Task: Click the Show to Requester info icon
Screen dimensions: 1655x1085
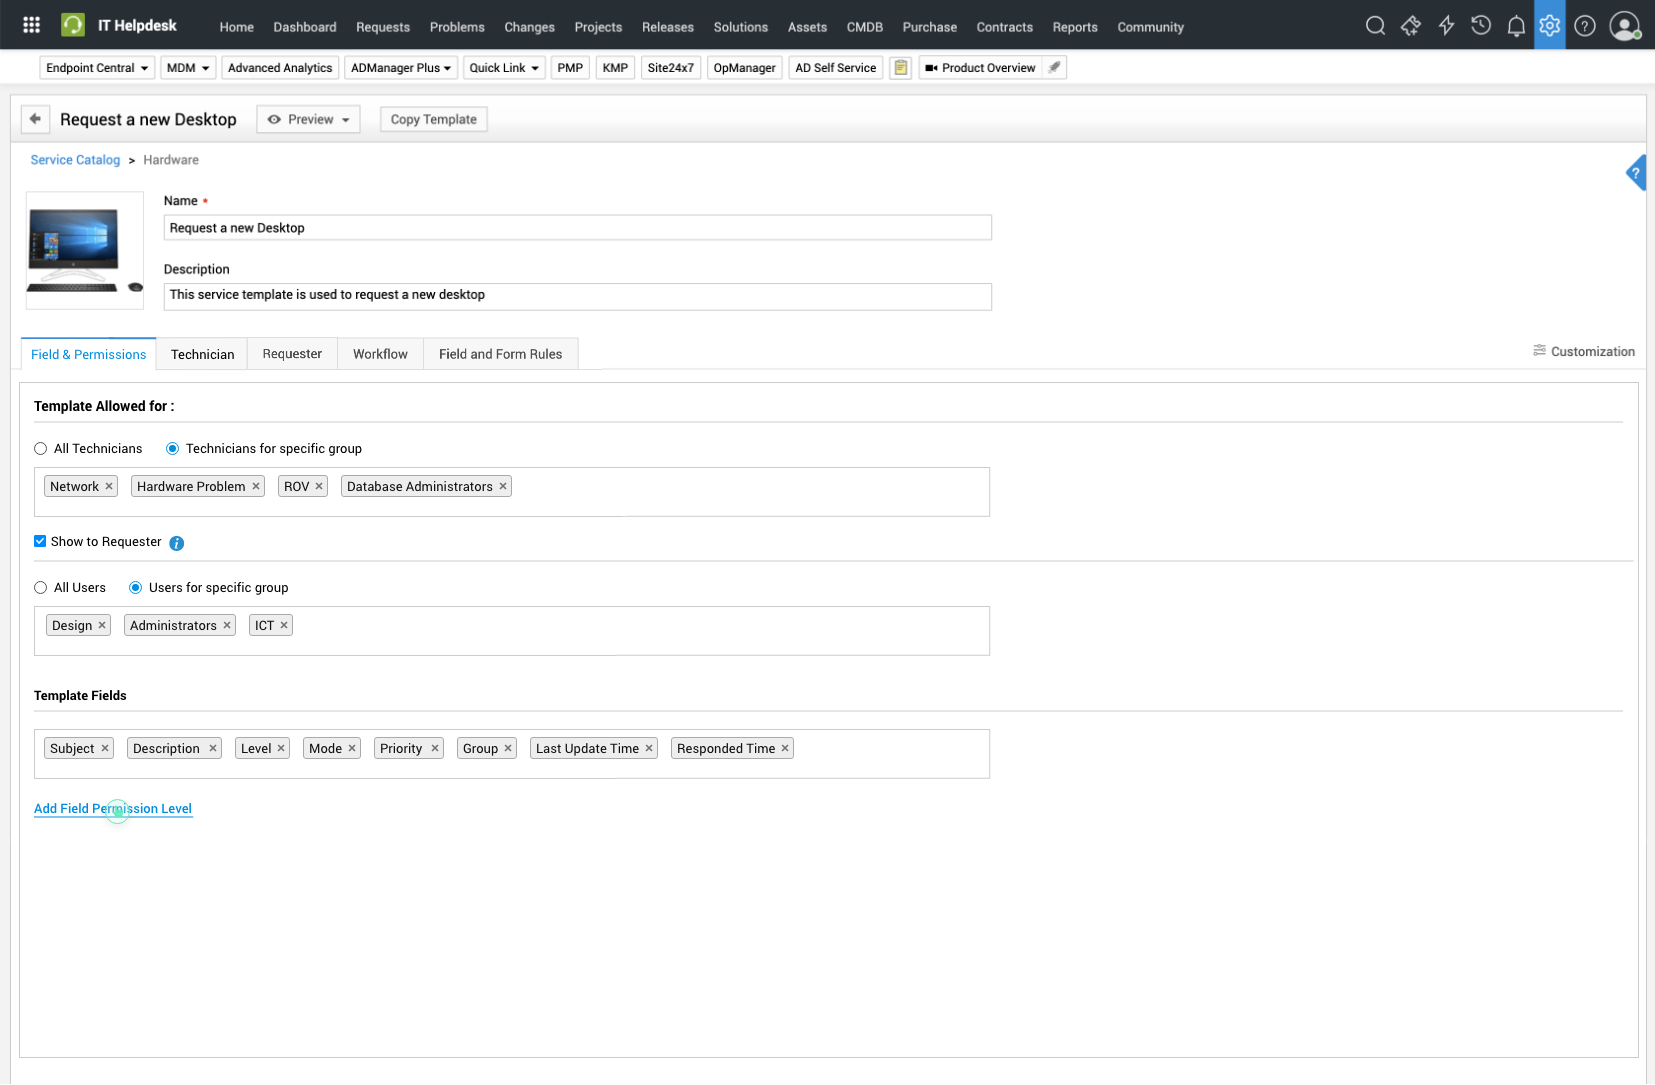Action: pyautogui.click(x=177, y=543)
